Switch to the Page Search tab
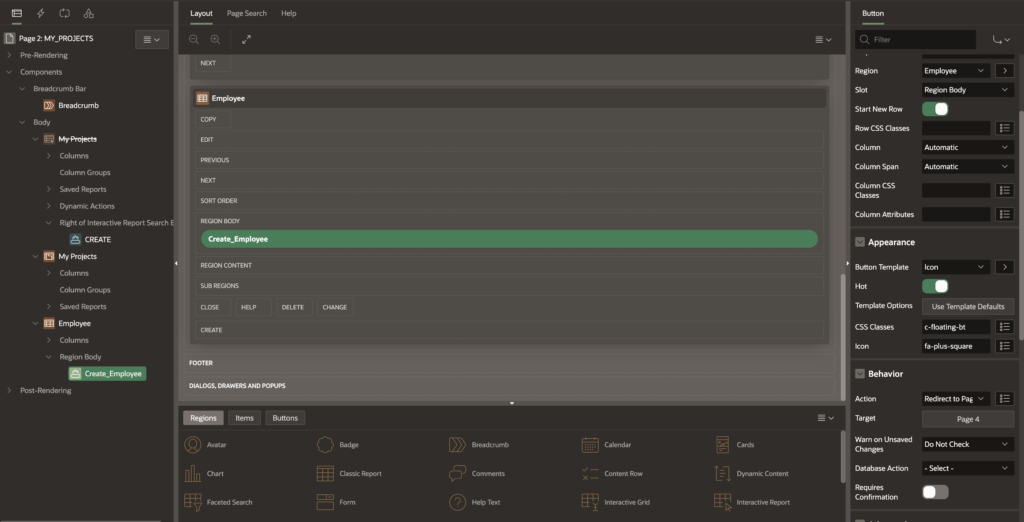The height and width of the screenshot is (522, 1024). tap(246, 14)
